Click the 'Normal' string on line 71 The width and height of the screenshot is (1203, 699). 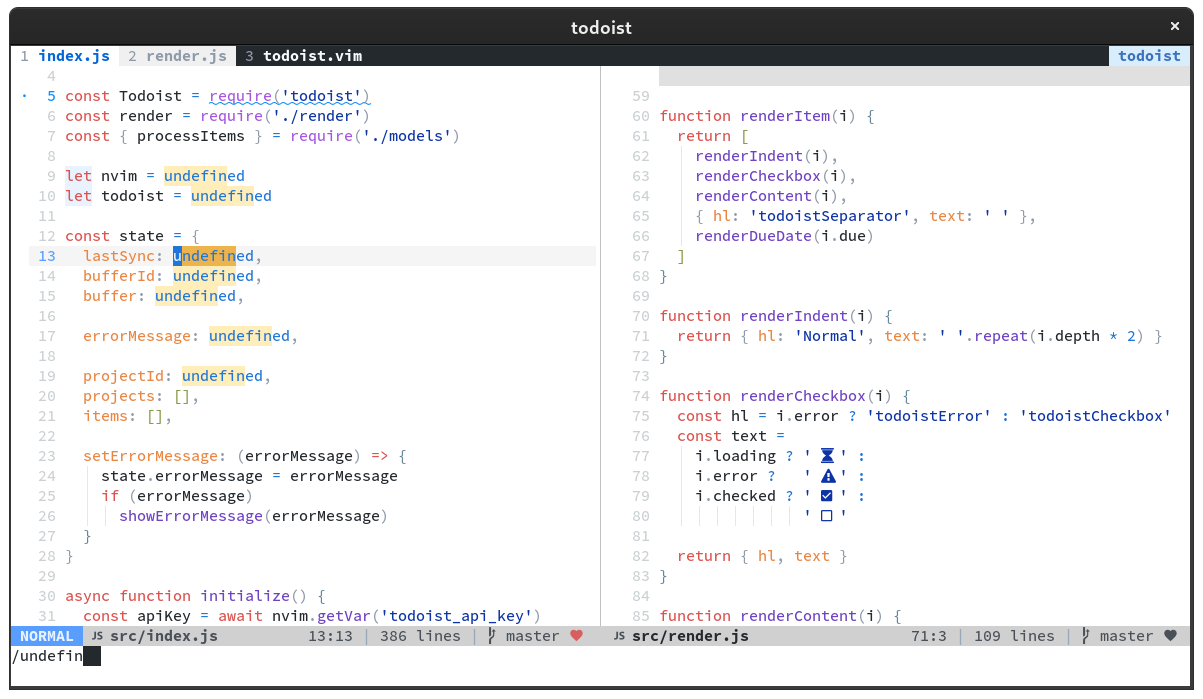831,336
